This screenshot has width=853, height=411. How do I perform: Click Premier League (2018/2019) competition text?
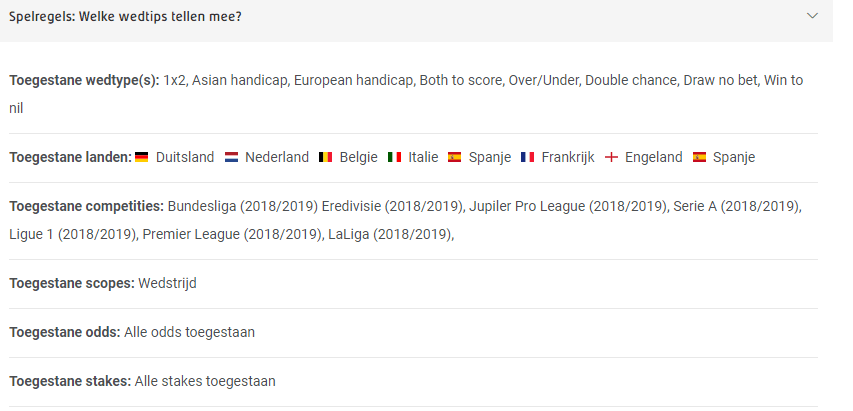pos(232,234)
